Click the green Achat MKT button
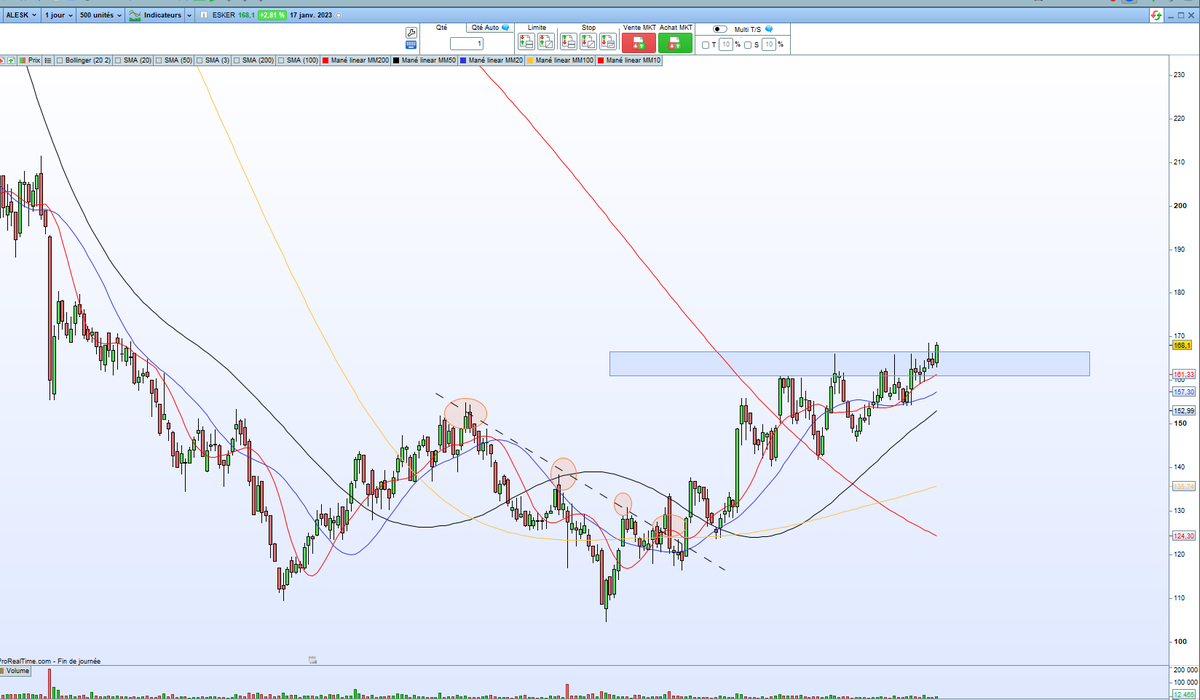 click(675, 43)
